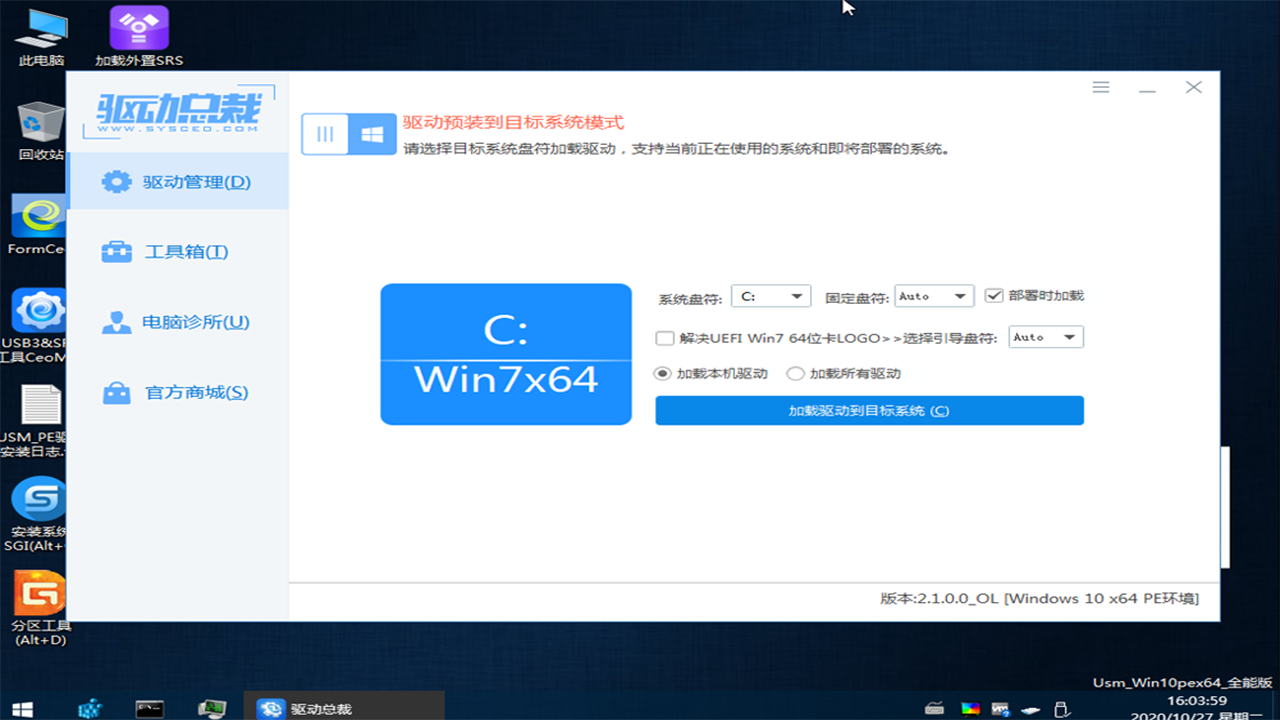The height and width of the screenshot is (720, 1280).
Task: Uncheck 部署时加载 checkbox
Action: coord(994,295)
